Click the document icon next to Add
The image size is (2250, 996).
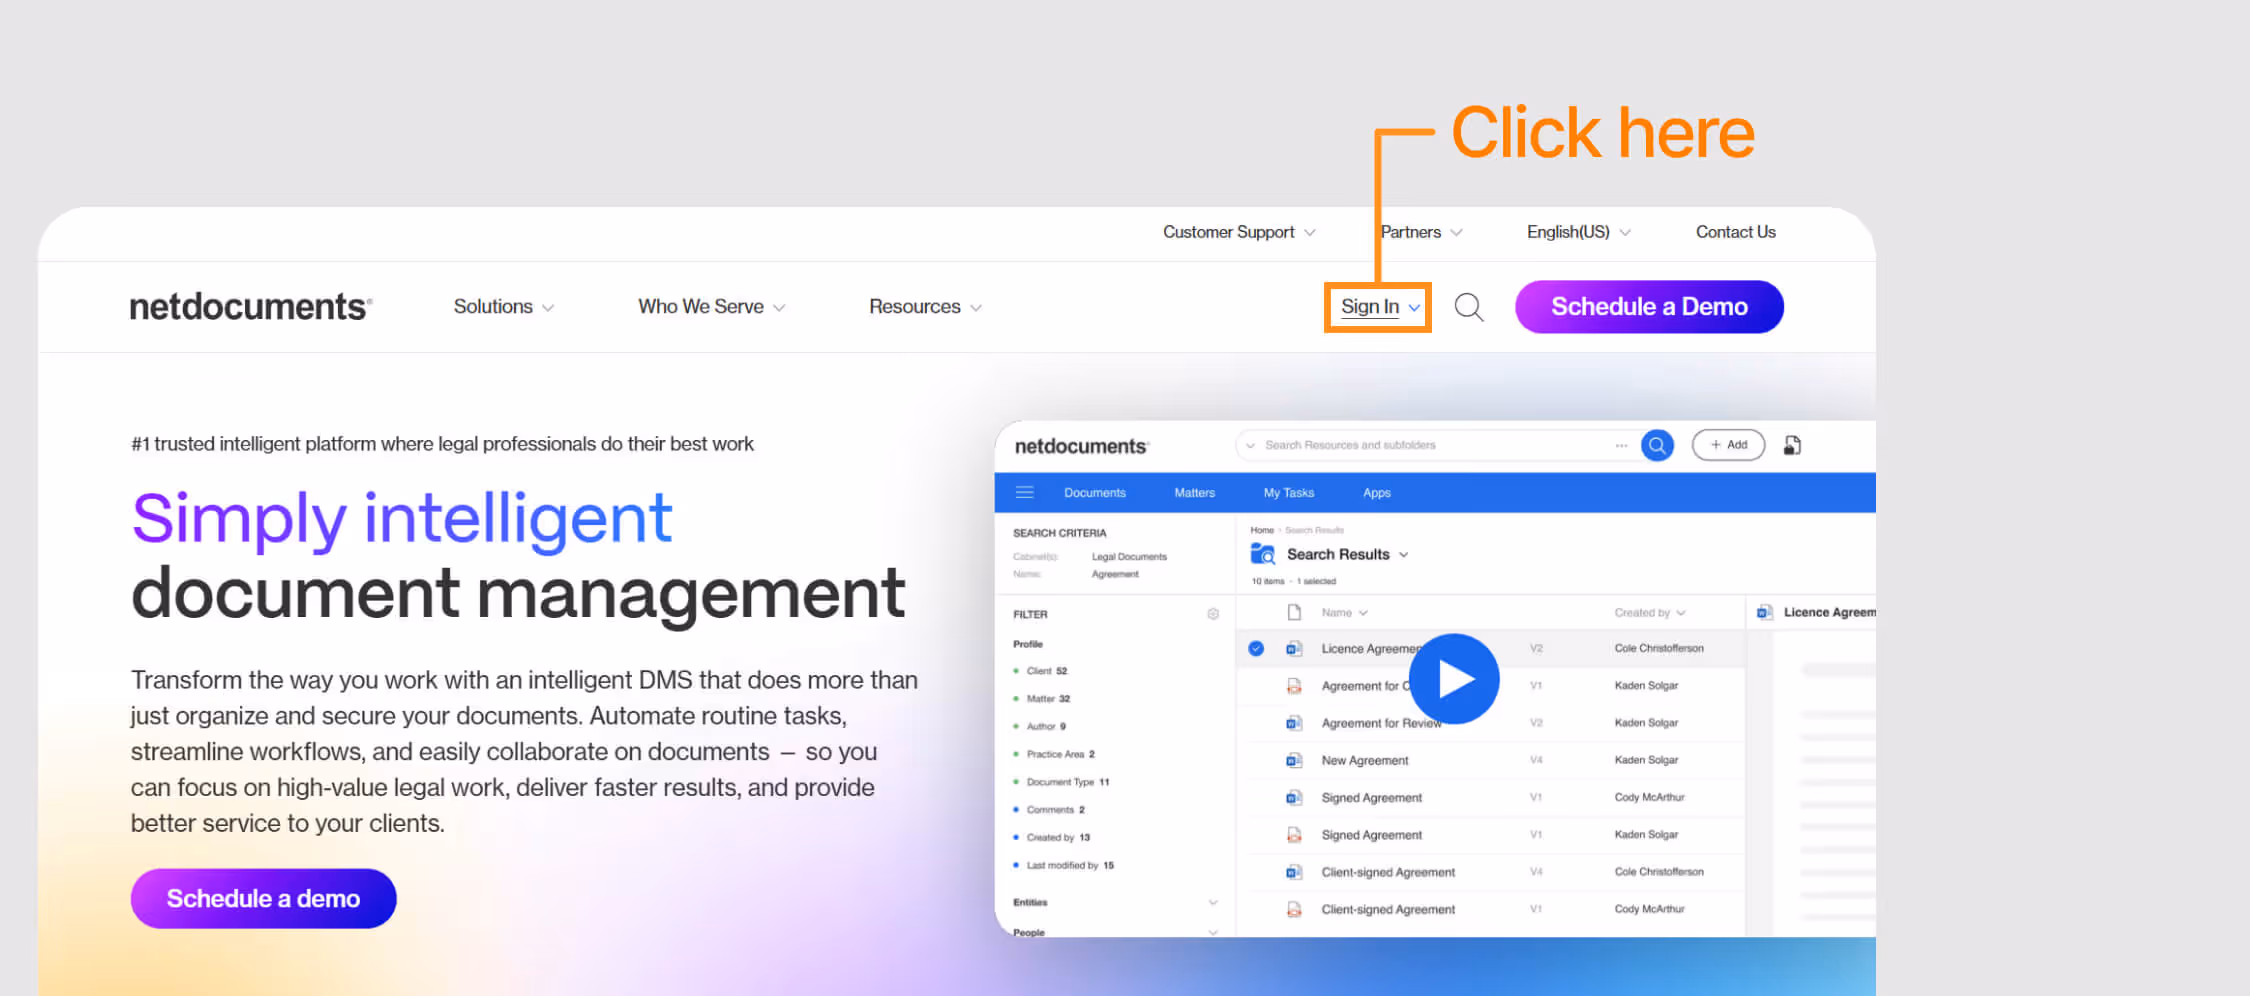click(1792, 445)
